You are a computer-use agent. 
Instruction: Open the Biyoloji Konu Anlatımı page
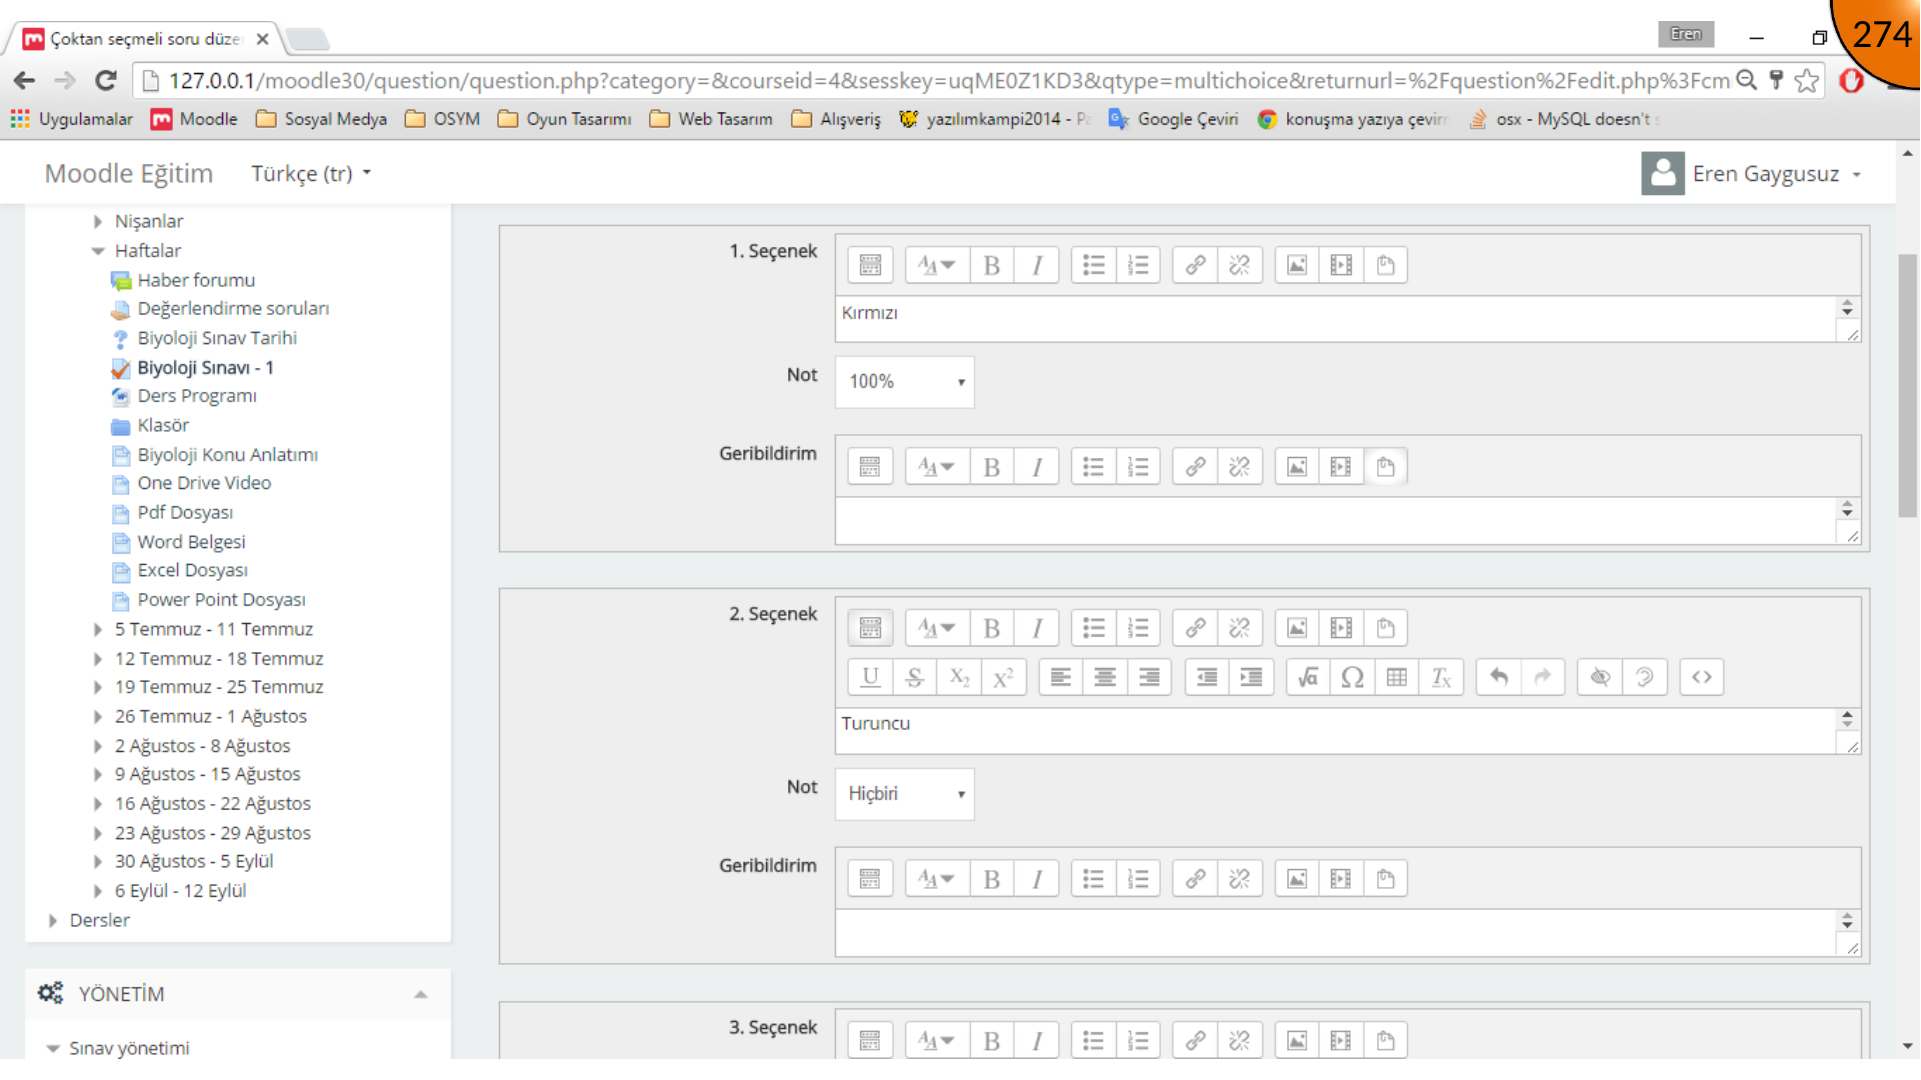tap(228, 454)
